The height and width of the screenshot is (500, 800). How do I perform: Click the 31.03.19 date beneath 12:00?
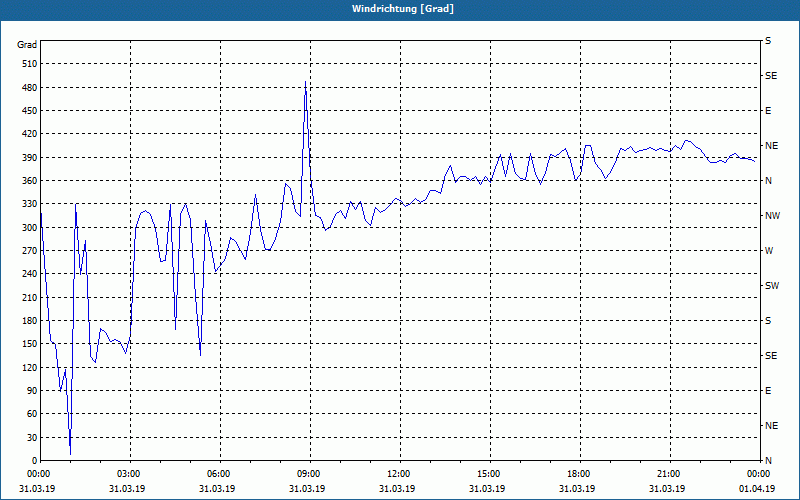[x=396, y=489]
